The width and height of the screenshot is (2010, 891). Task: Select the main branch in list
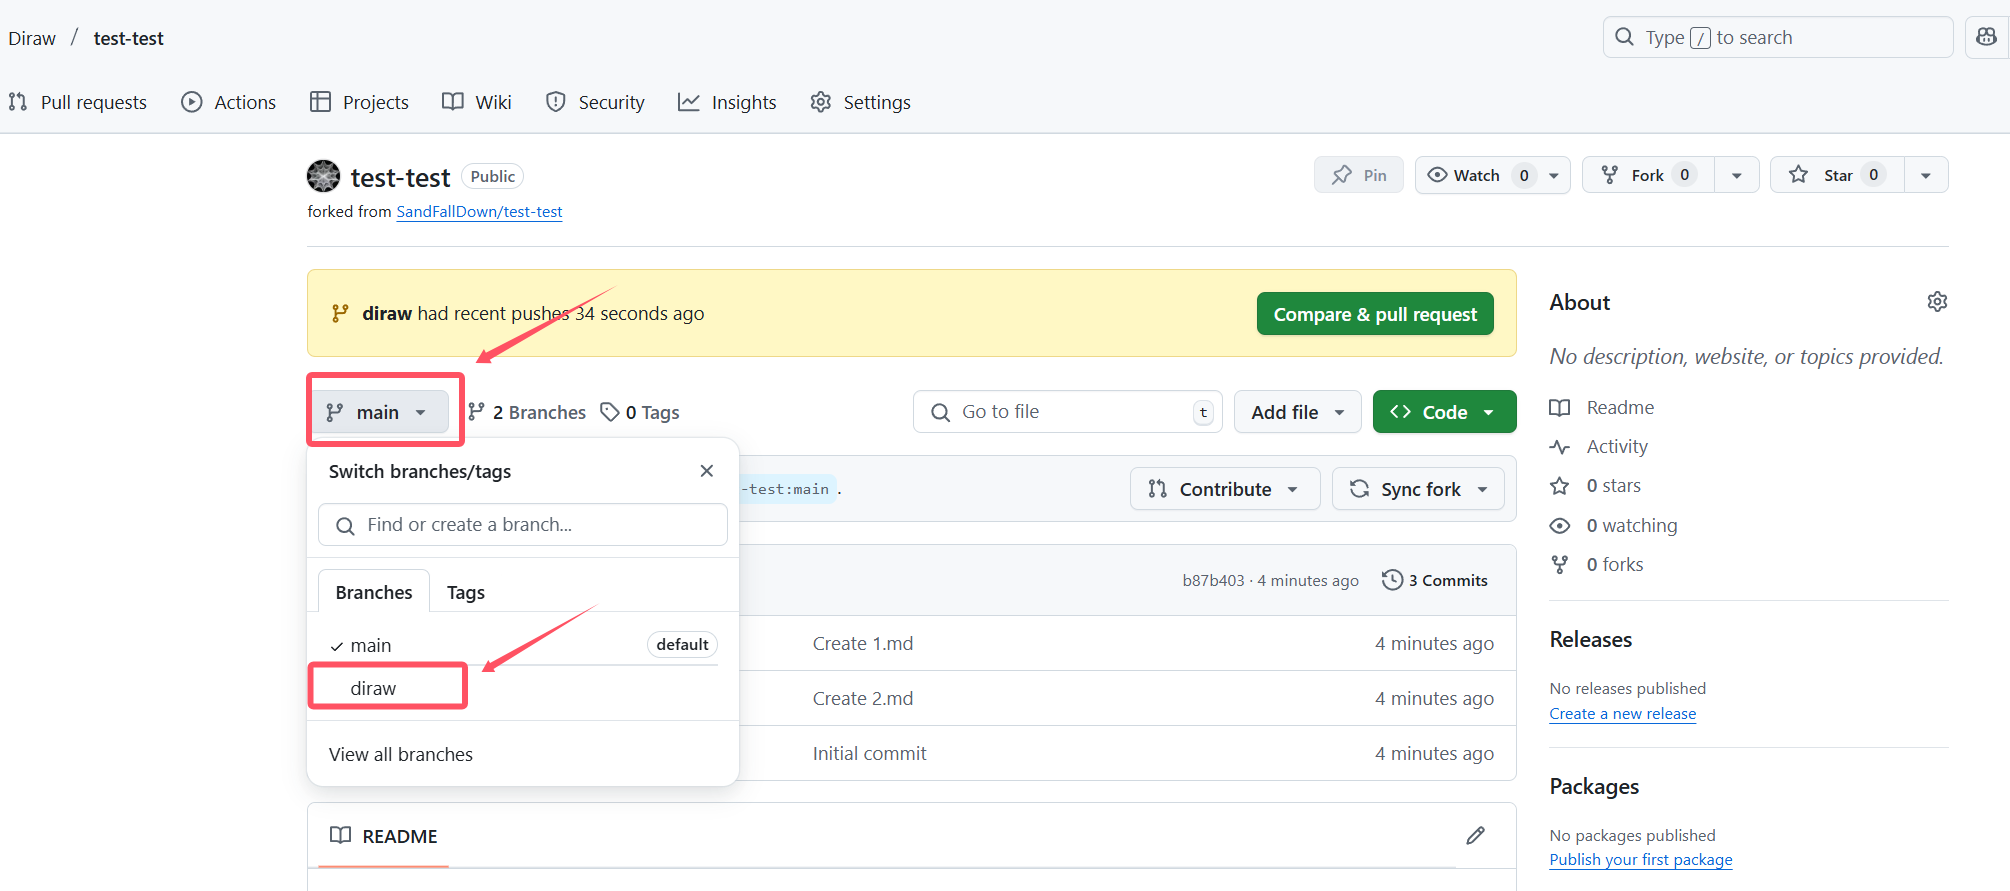click(523, 645)
